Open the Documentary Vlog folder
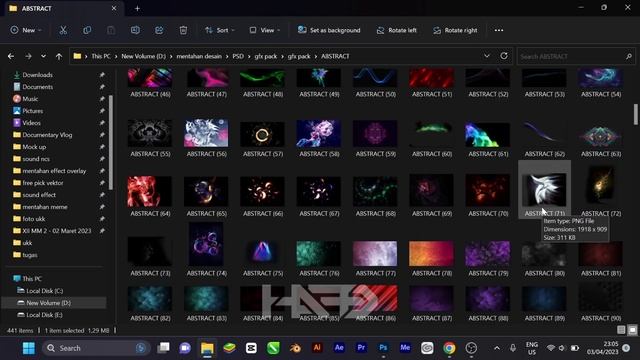This screenshot has width=640, height=360. coord(47,135)
